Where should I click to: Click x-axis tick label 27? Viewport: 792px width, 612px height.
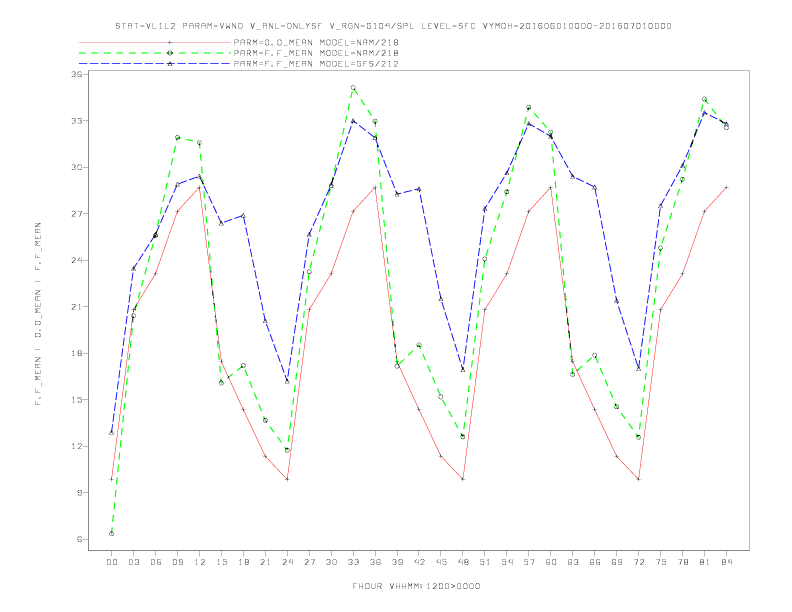tap(309, 562)
